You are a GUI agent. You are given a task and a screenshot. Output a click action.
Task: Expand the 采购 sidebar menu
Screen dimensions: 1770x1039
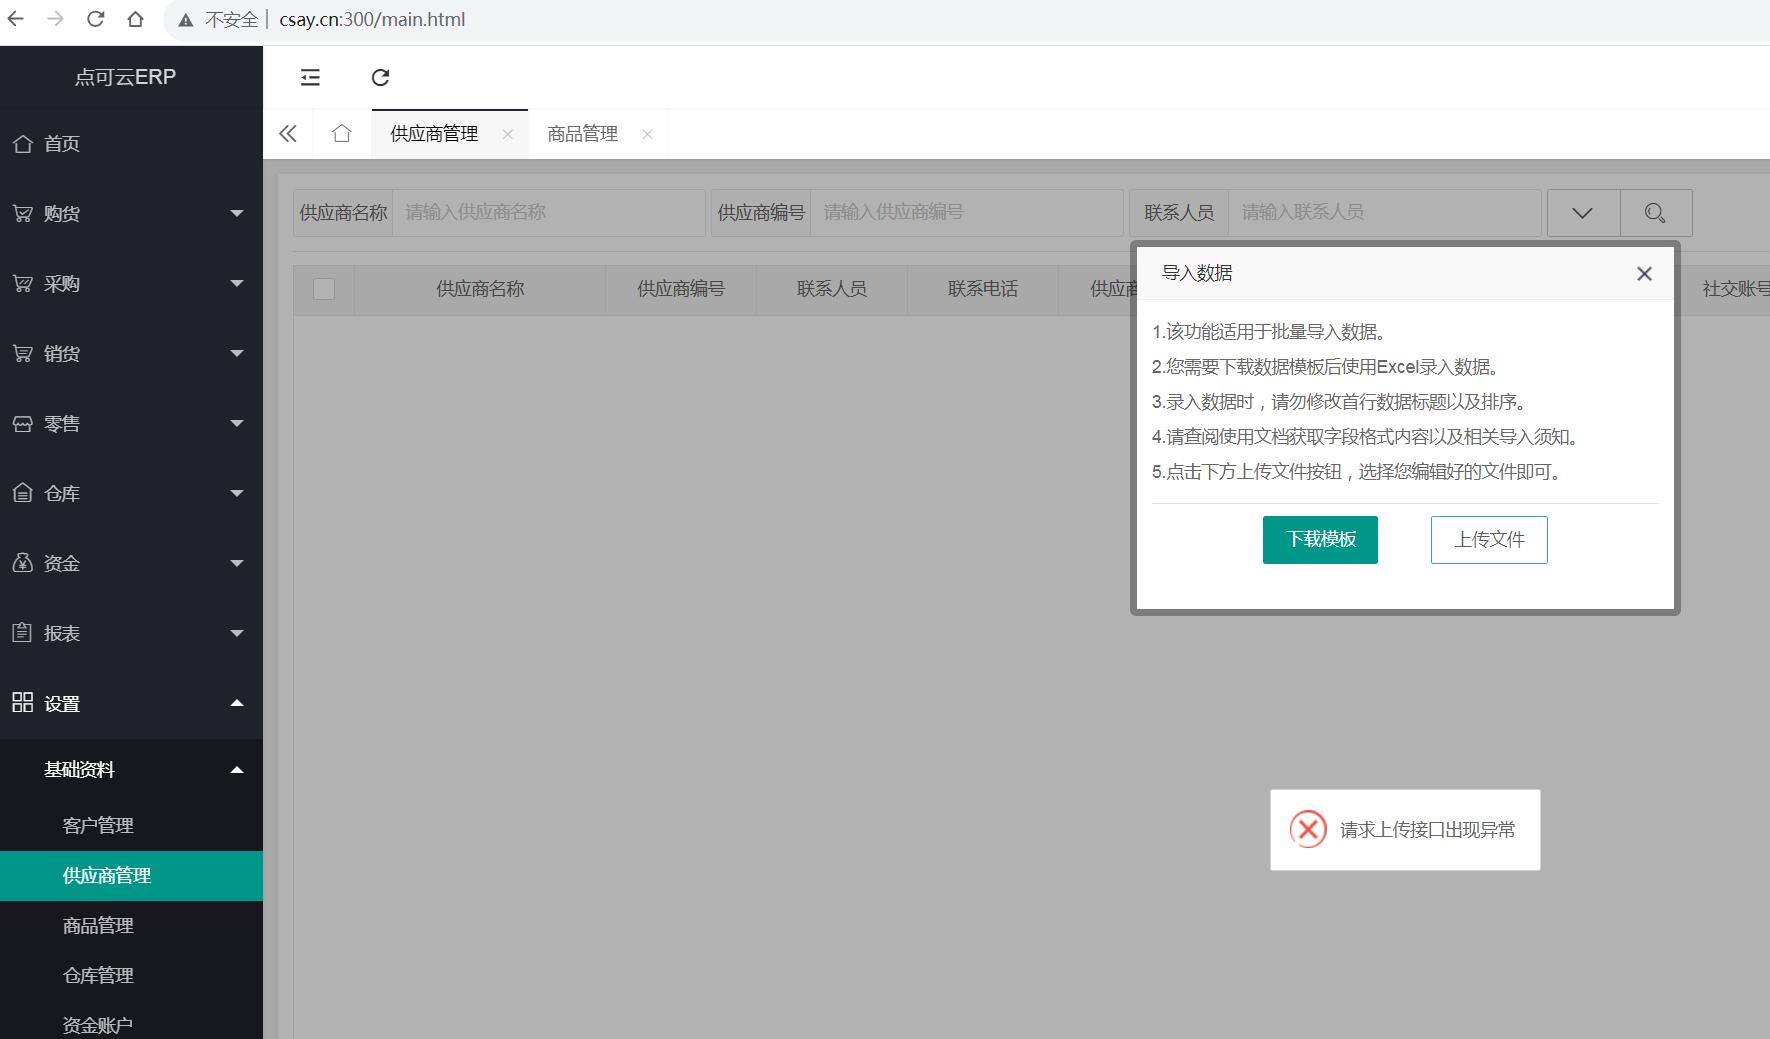pyautogui.click(x=131, y=284)
